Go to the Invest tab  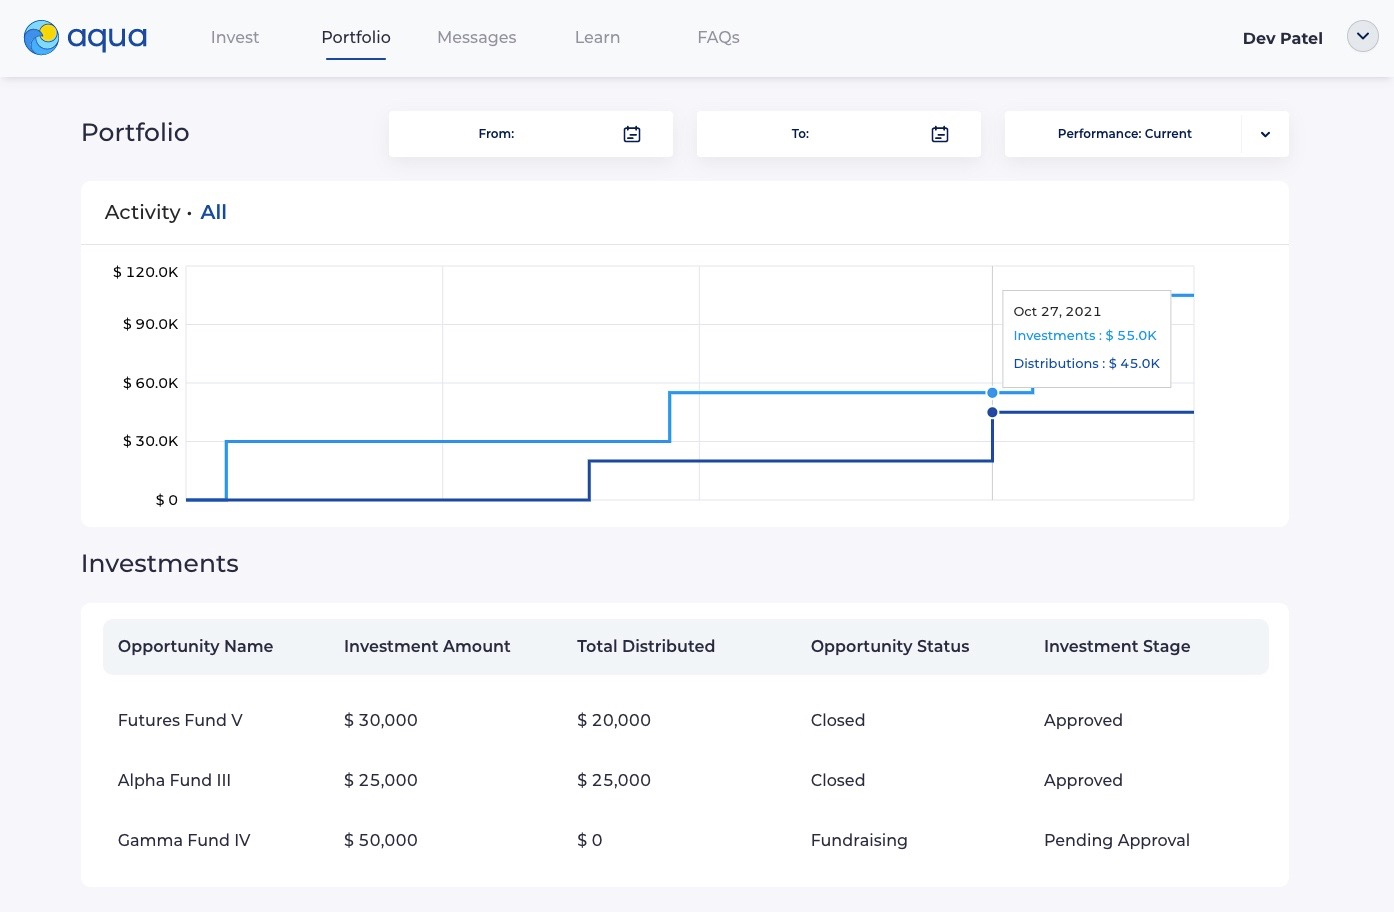tap(235, 38)
